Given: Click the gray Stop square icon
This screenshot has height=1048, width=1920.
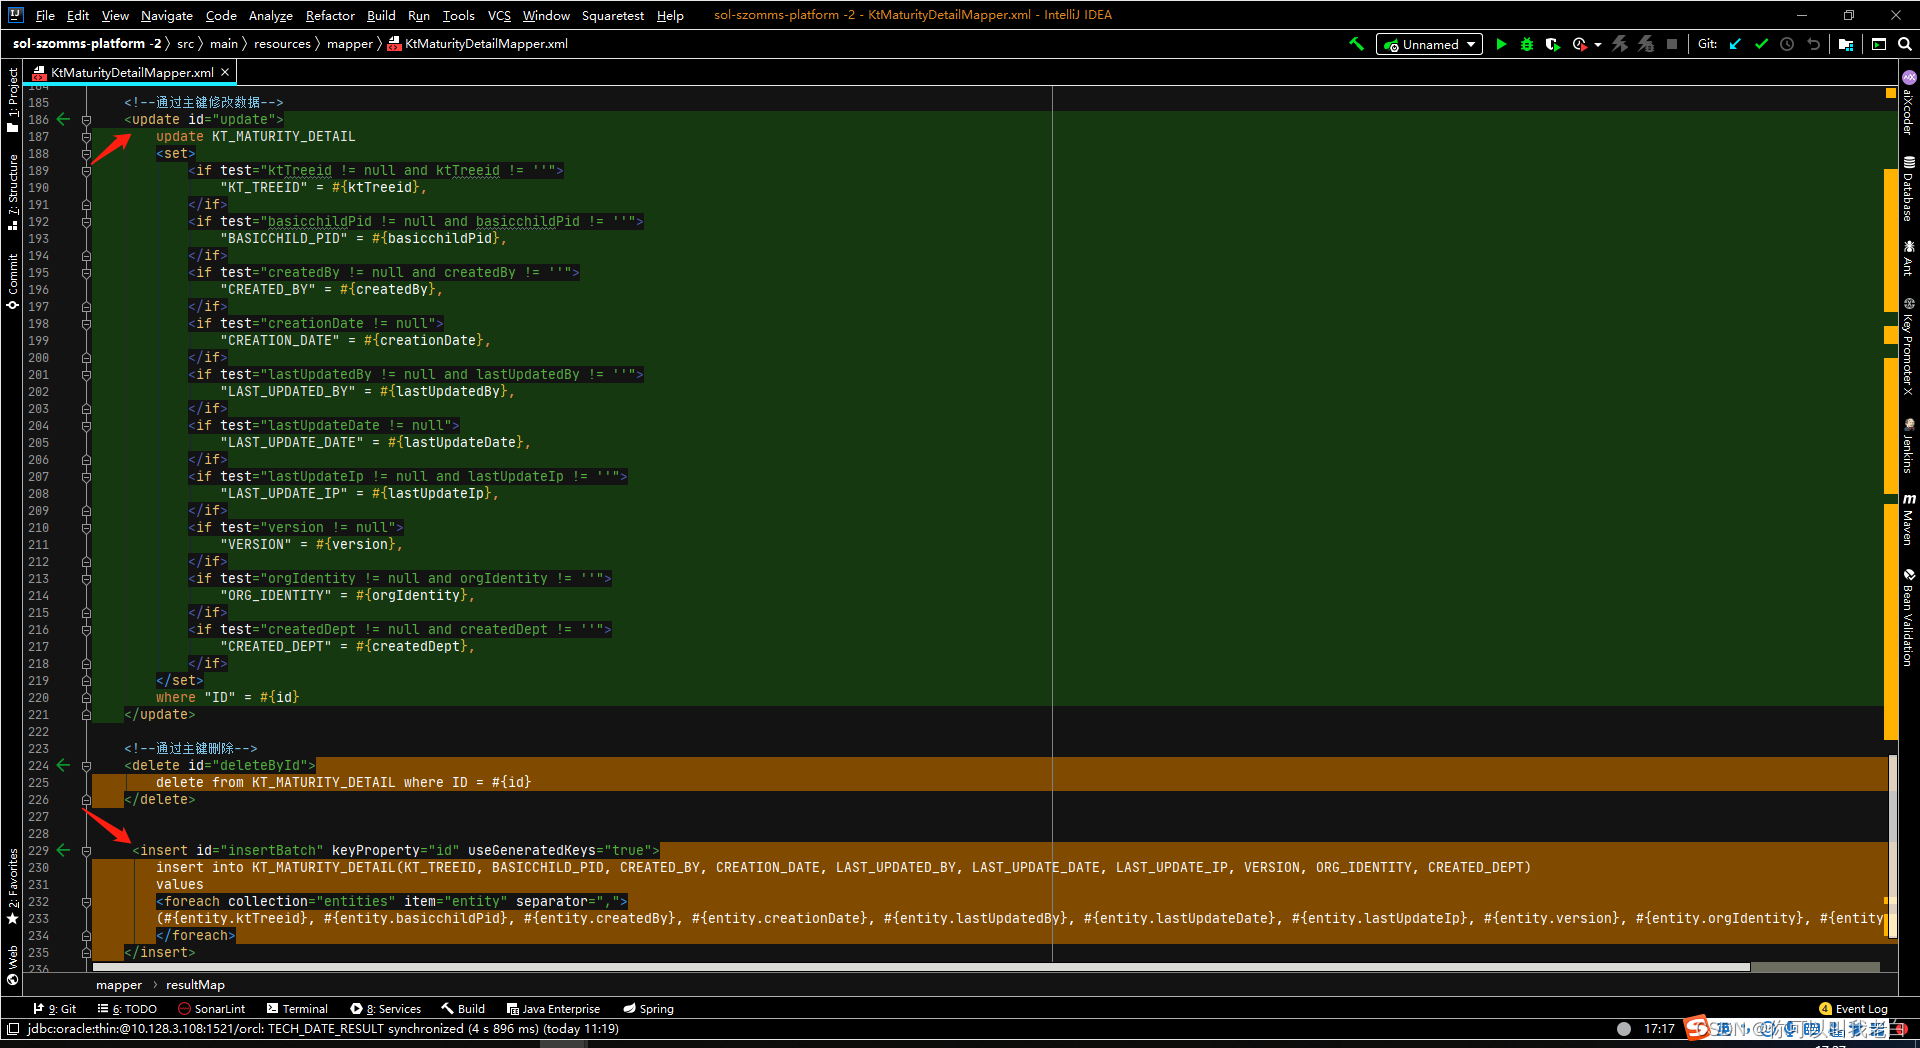Looking at the screenshot, I should 1672,44.
